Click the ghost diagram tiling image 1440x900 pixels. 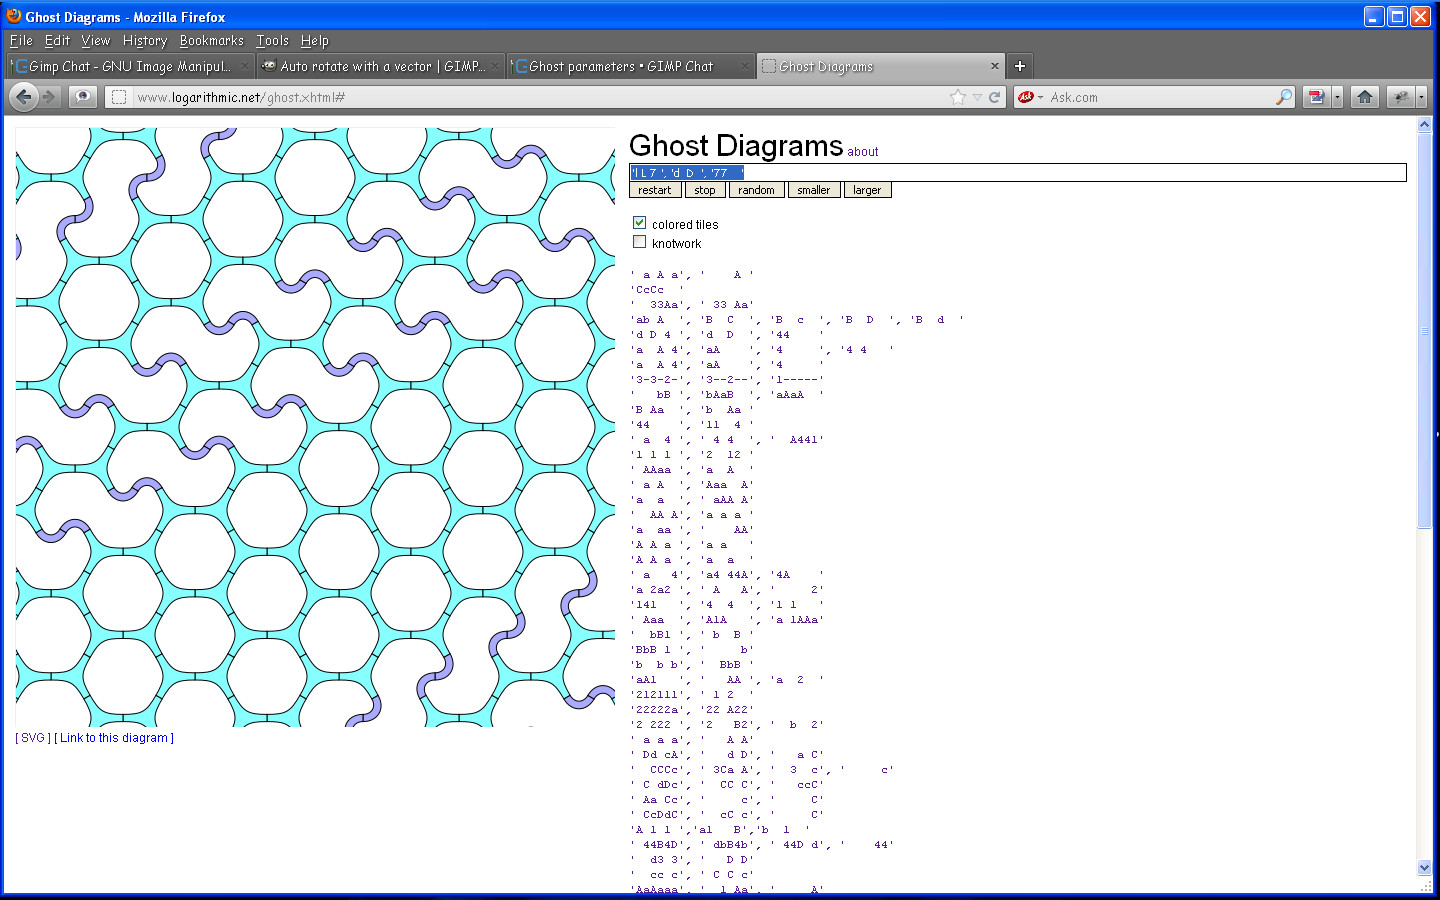tap(315, 427)
